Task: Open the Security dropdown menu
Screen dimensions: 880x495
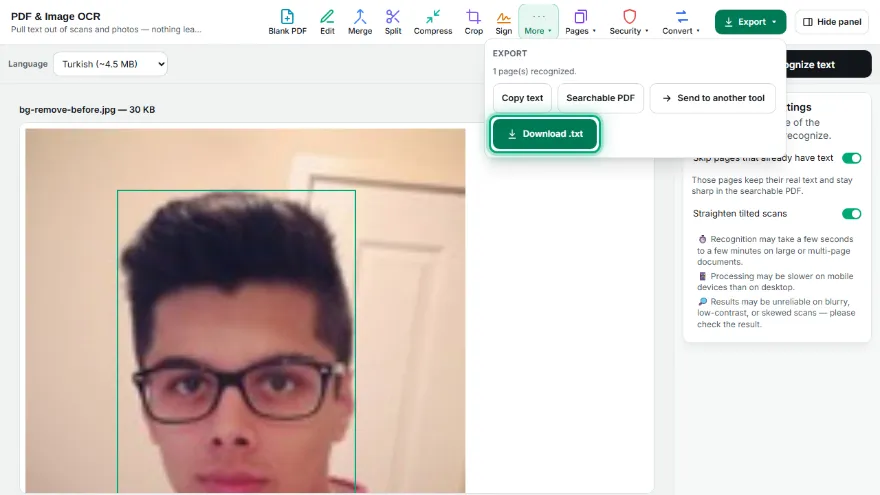Action: [629, 22]
